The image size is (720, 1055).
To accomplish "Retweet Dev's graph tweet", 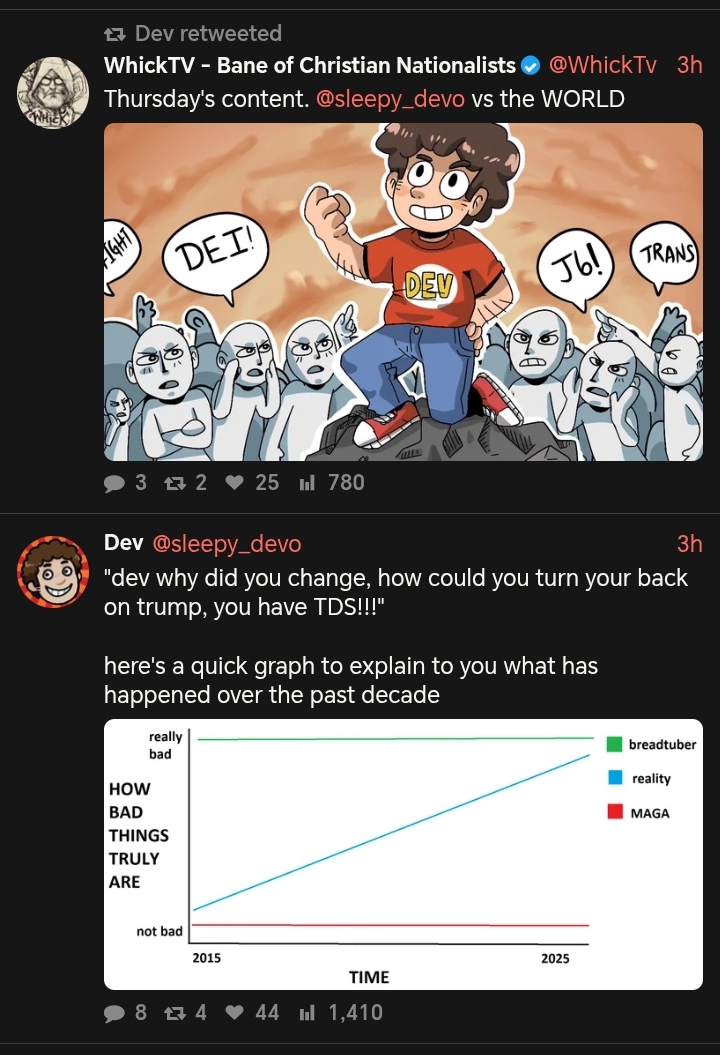I will [x=175, y=1013].
